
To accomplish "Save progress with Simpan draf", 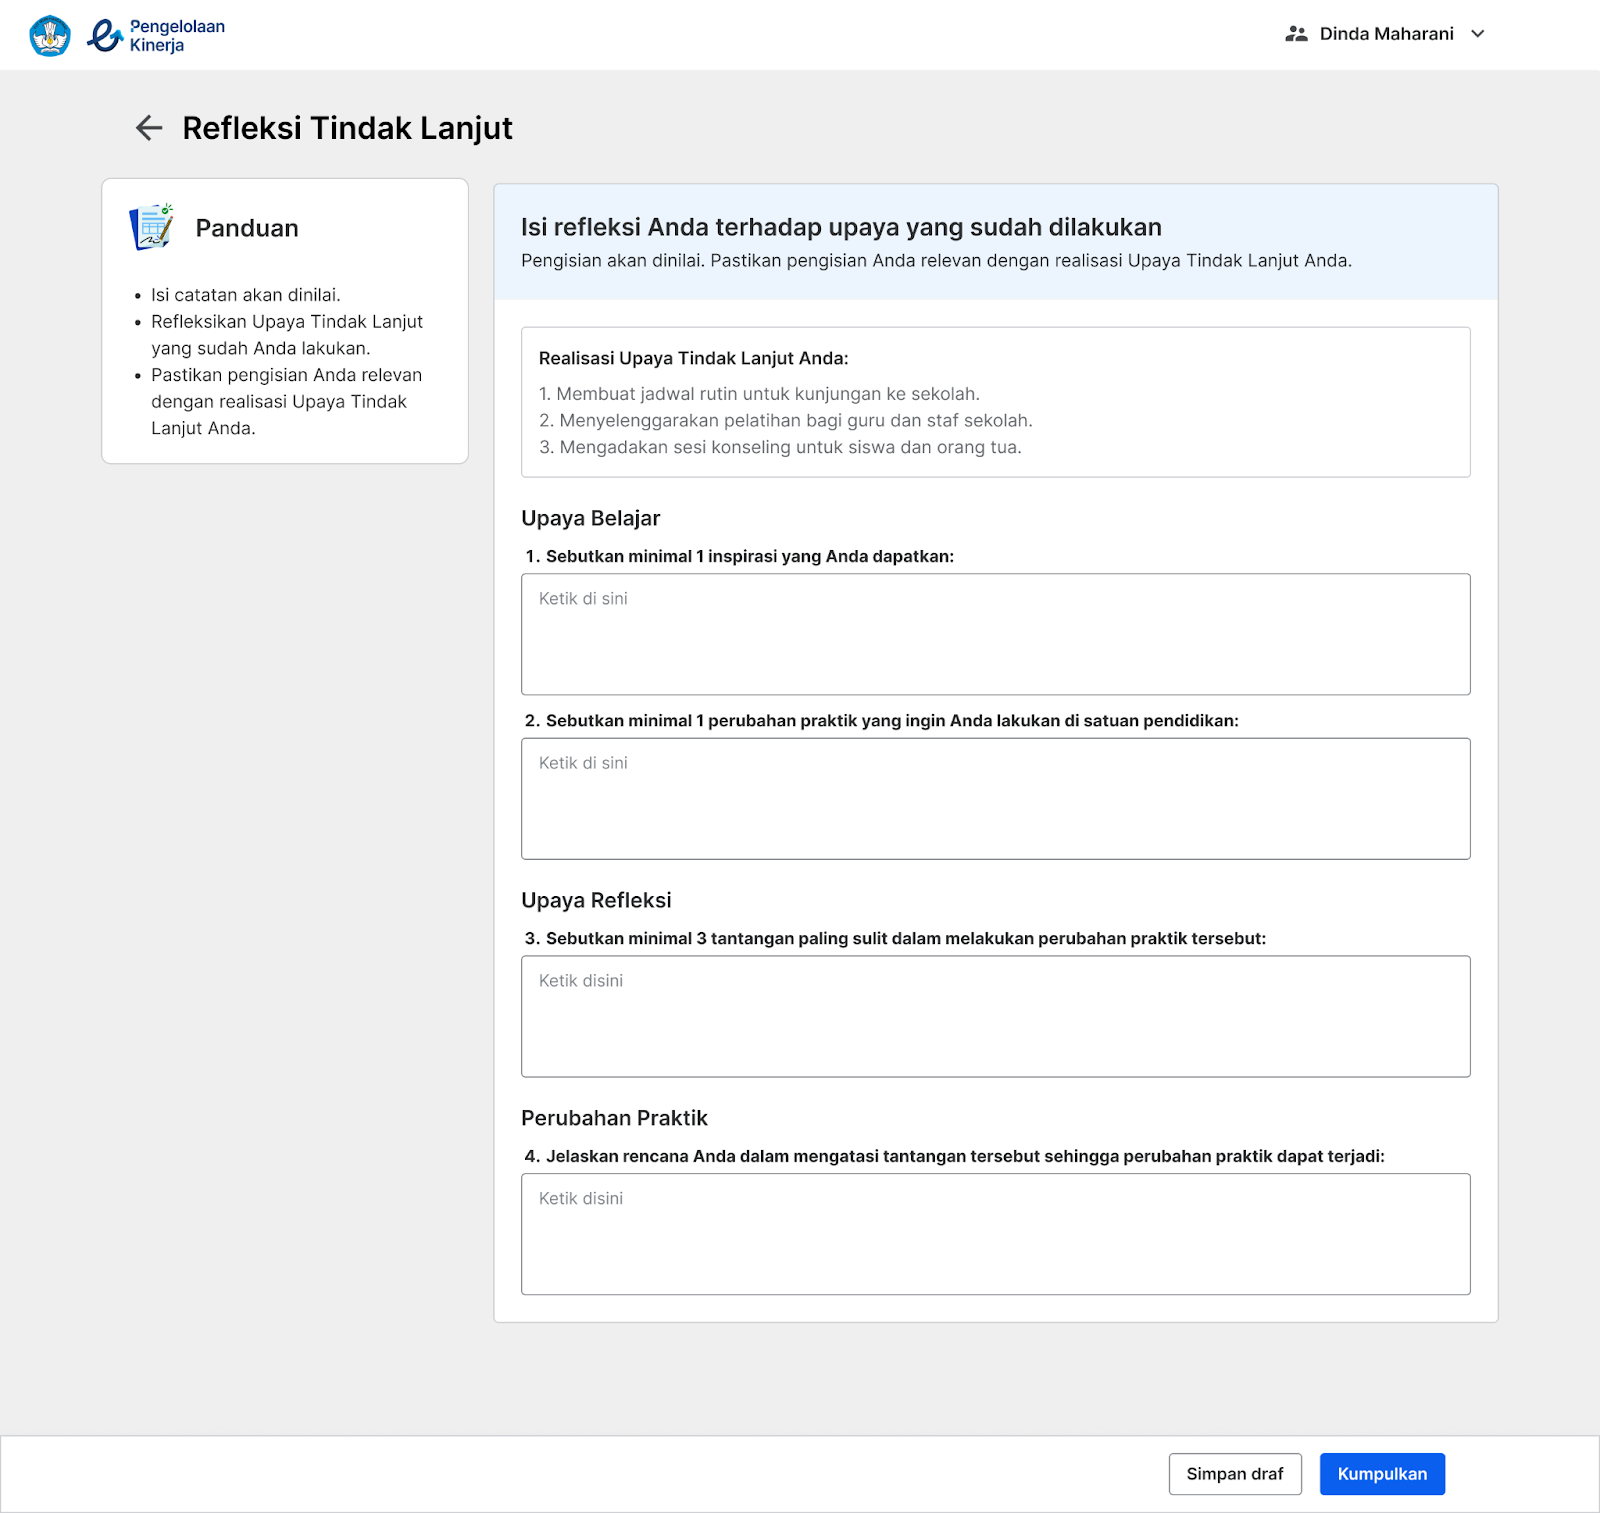I will [x=1235, y=1474].
